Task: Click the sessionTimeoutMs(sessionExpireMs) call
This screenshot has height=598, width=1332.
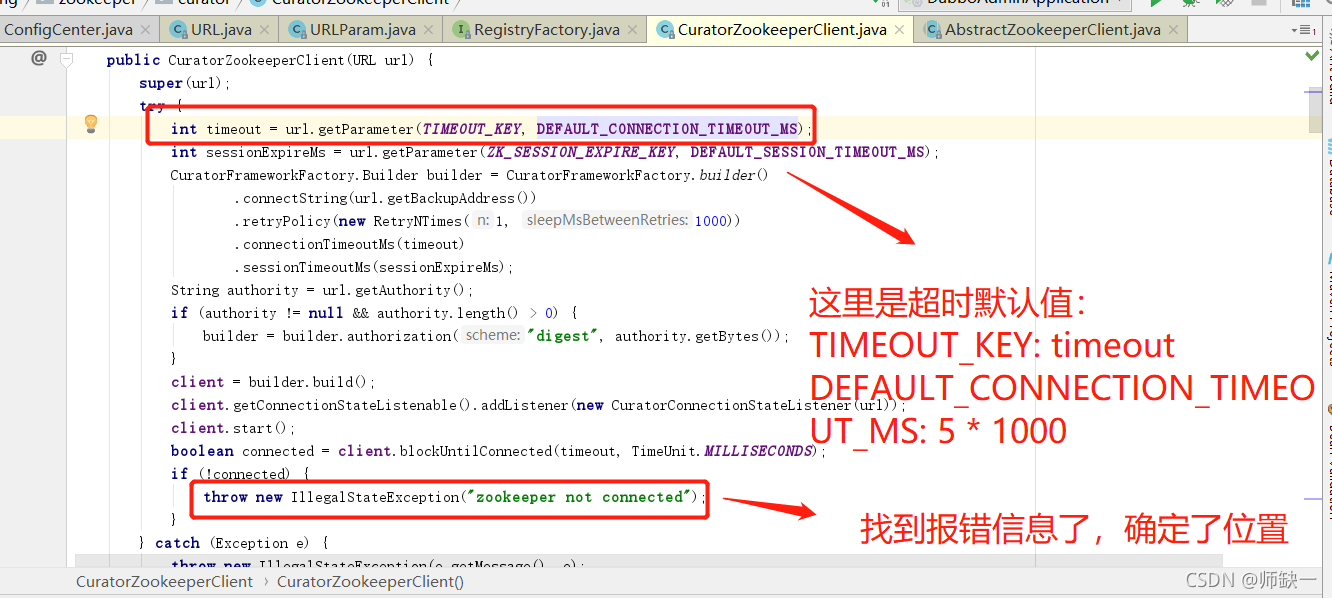Action: click(x=374, y=267)
